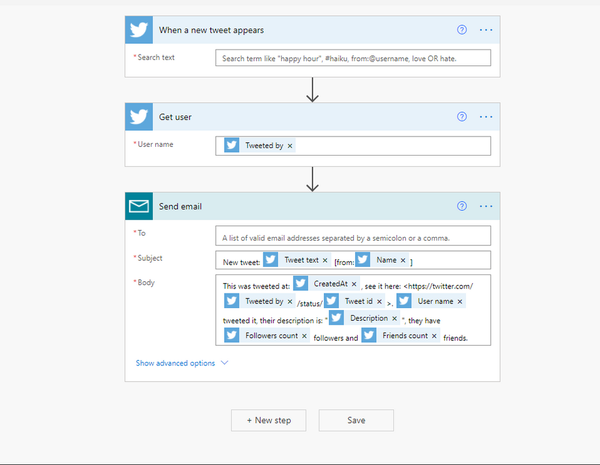Remove Description token from email body

pyautogui.click(x=395, y=318)
